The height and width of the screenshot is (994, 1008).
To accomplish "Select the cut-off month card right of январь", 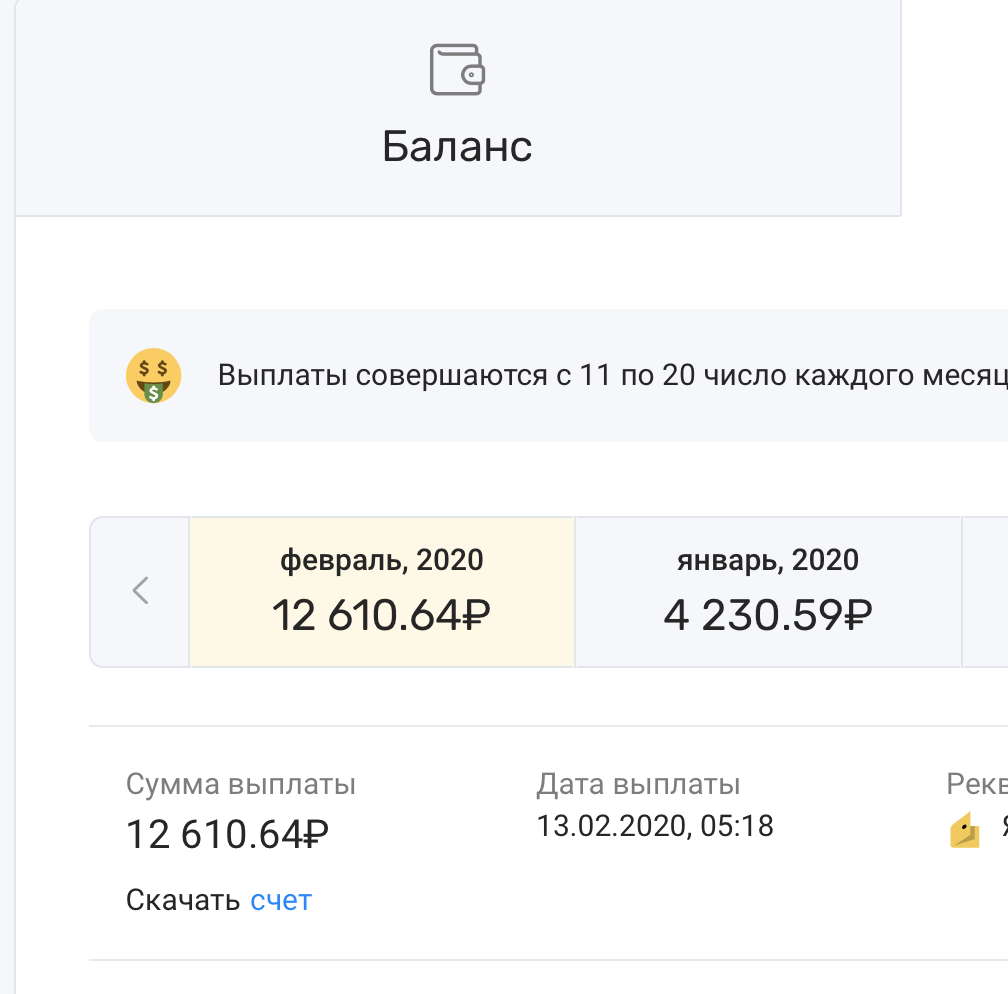I will [x=986, y=590].
